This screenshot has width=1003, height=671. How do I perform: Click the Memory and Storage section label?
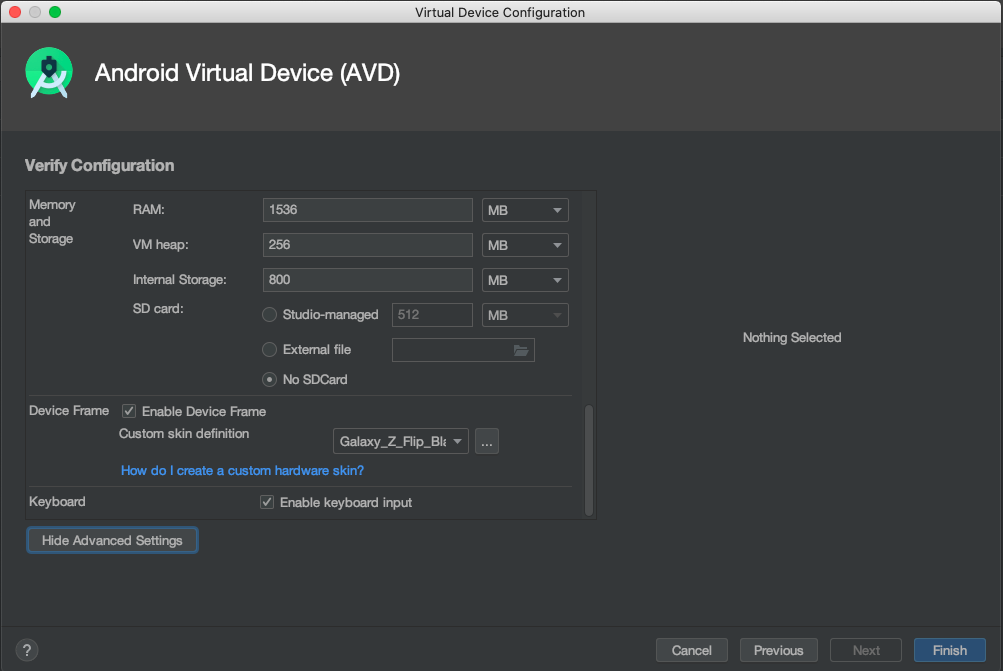(x=52, y=221)
